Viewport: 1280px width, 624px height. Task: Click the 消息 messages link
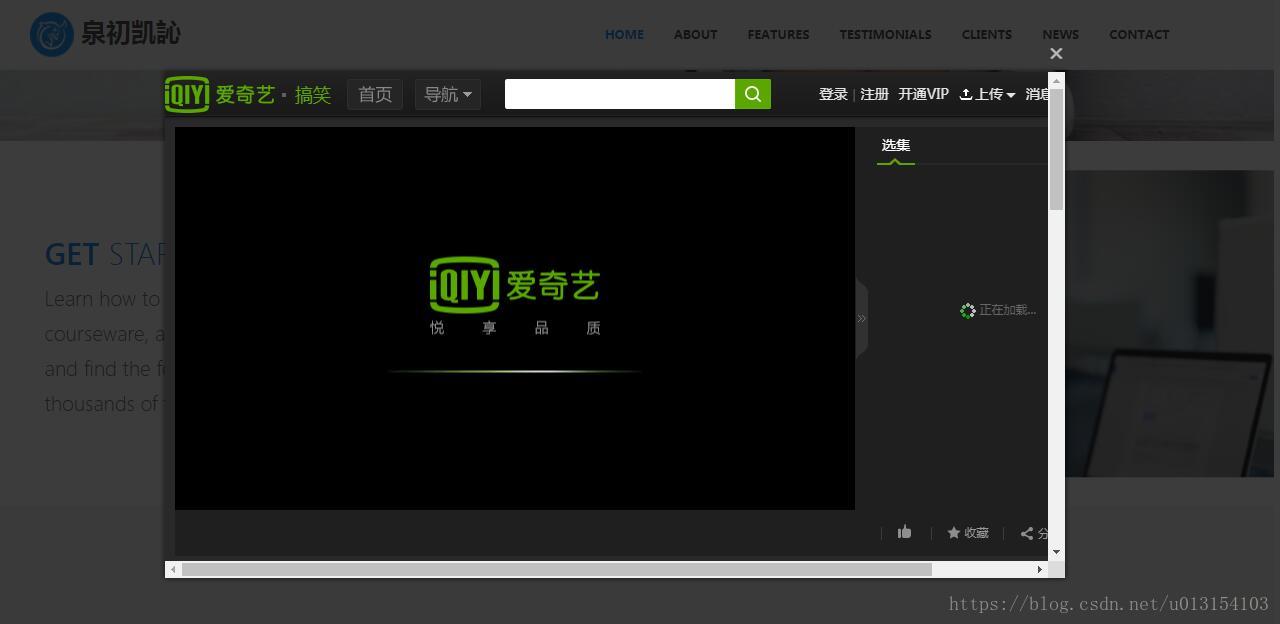[1037, 94]
